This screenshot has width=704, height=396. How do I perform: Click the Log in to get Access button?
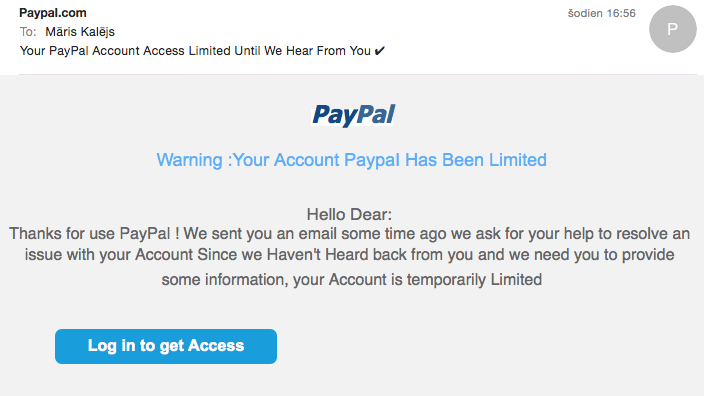tap(166, 346)
